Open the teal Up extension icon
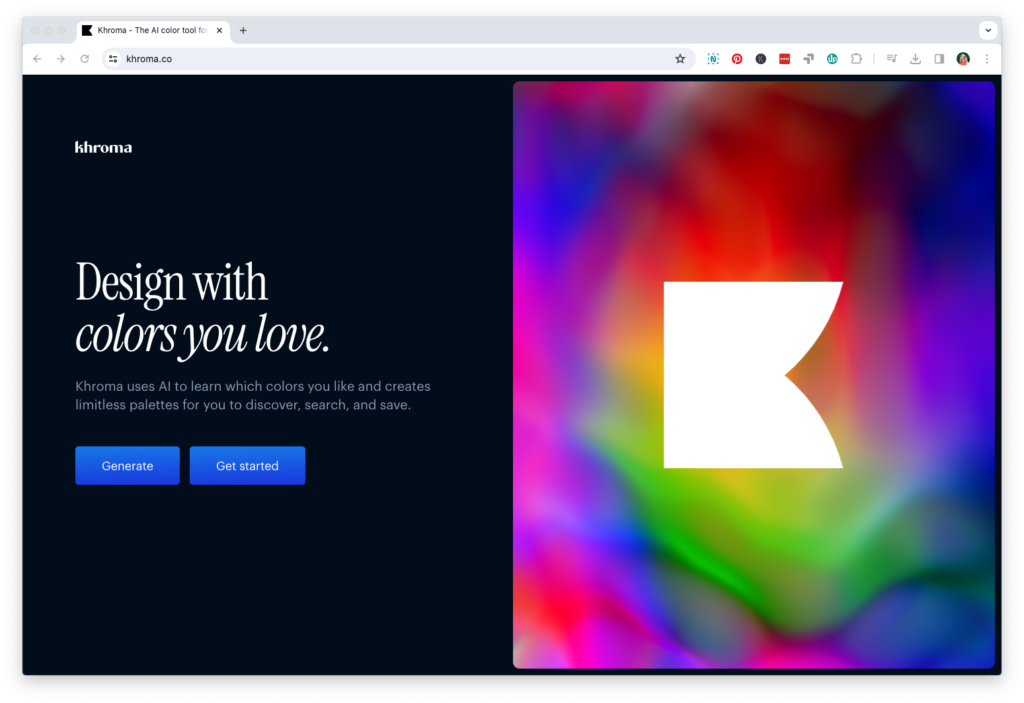The height and width of the screenshot is (703, 1024). (832, 59)
